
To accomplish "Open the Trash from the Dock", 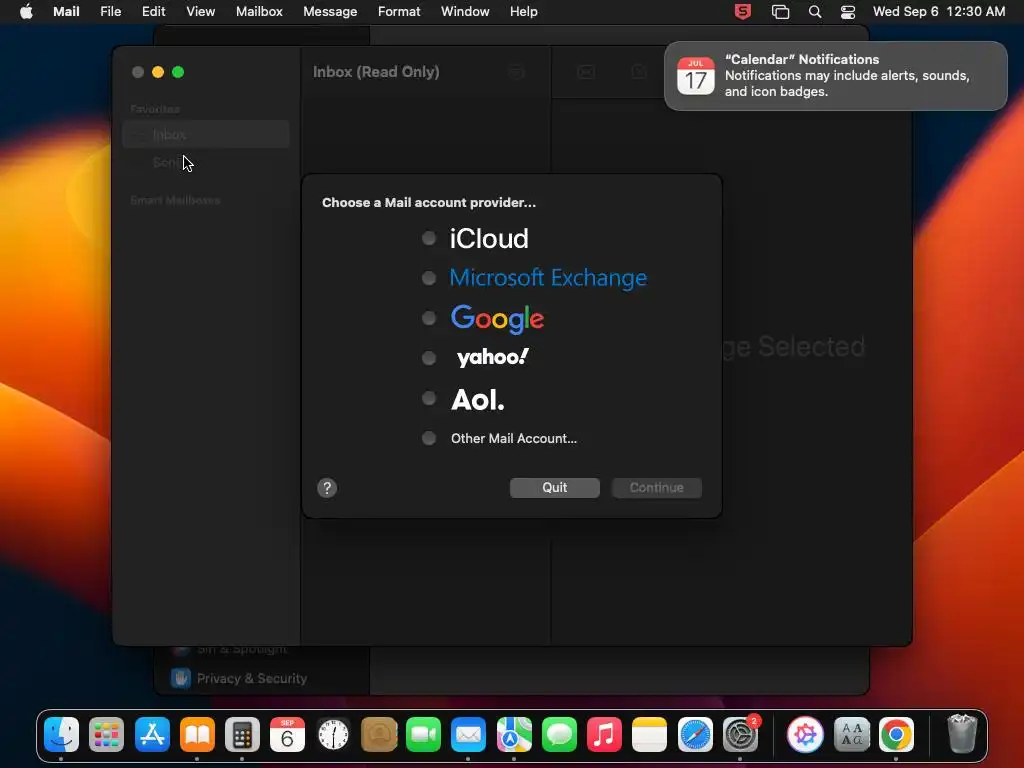I will click(962, 734).
